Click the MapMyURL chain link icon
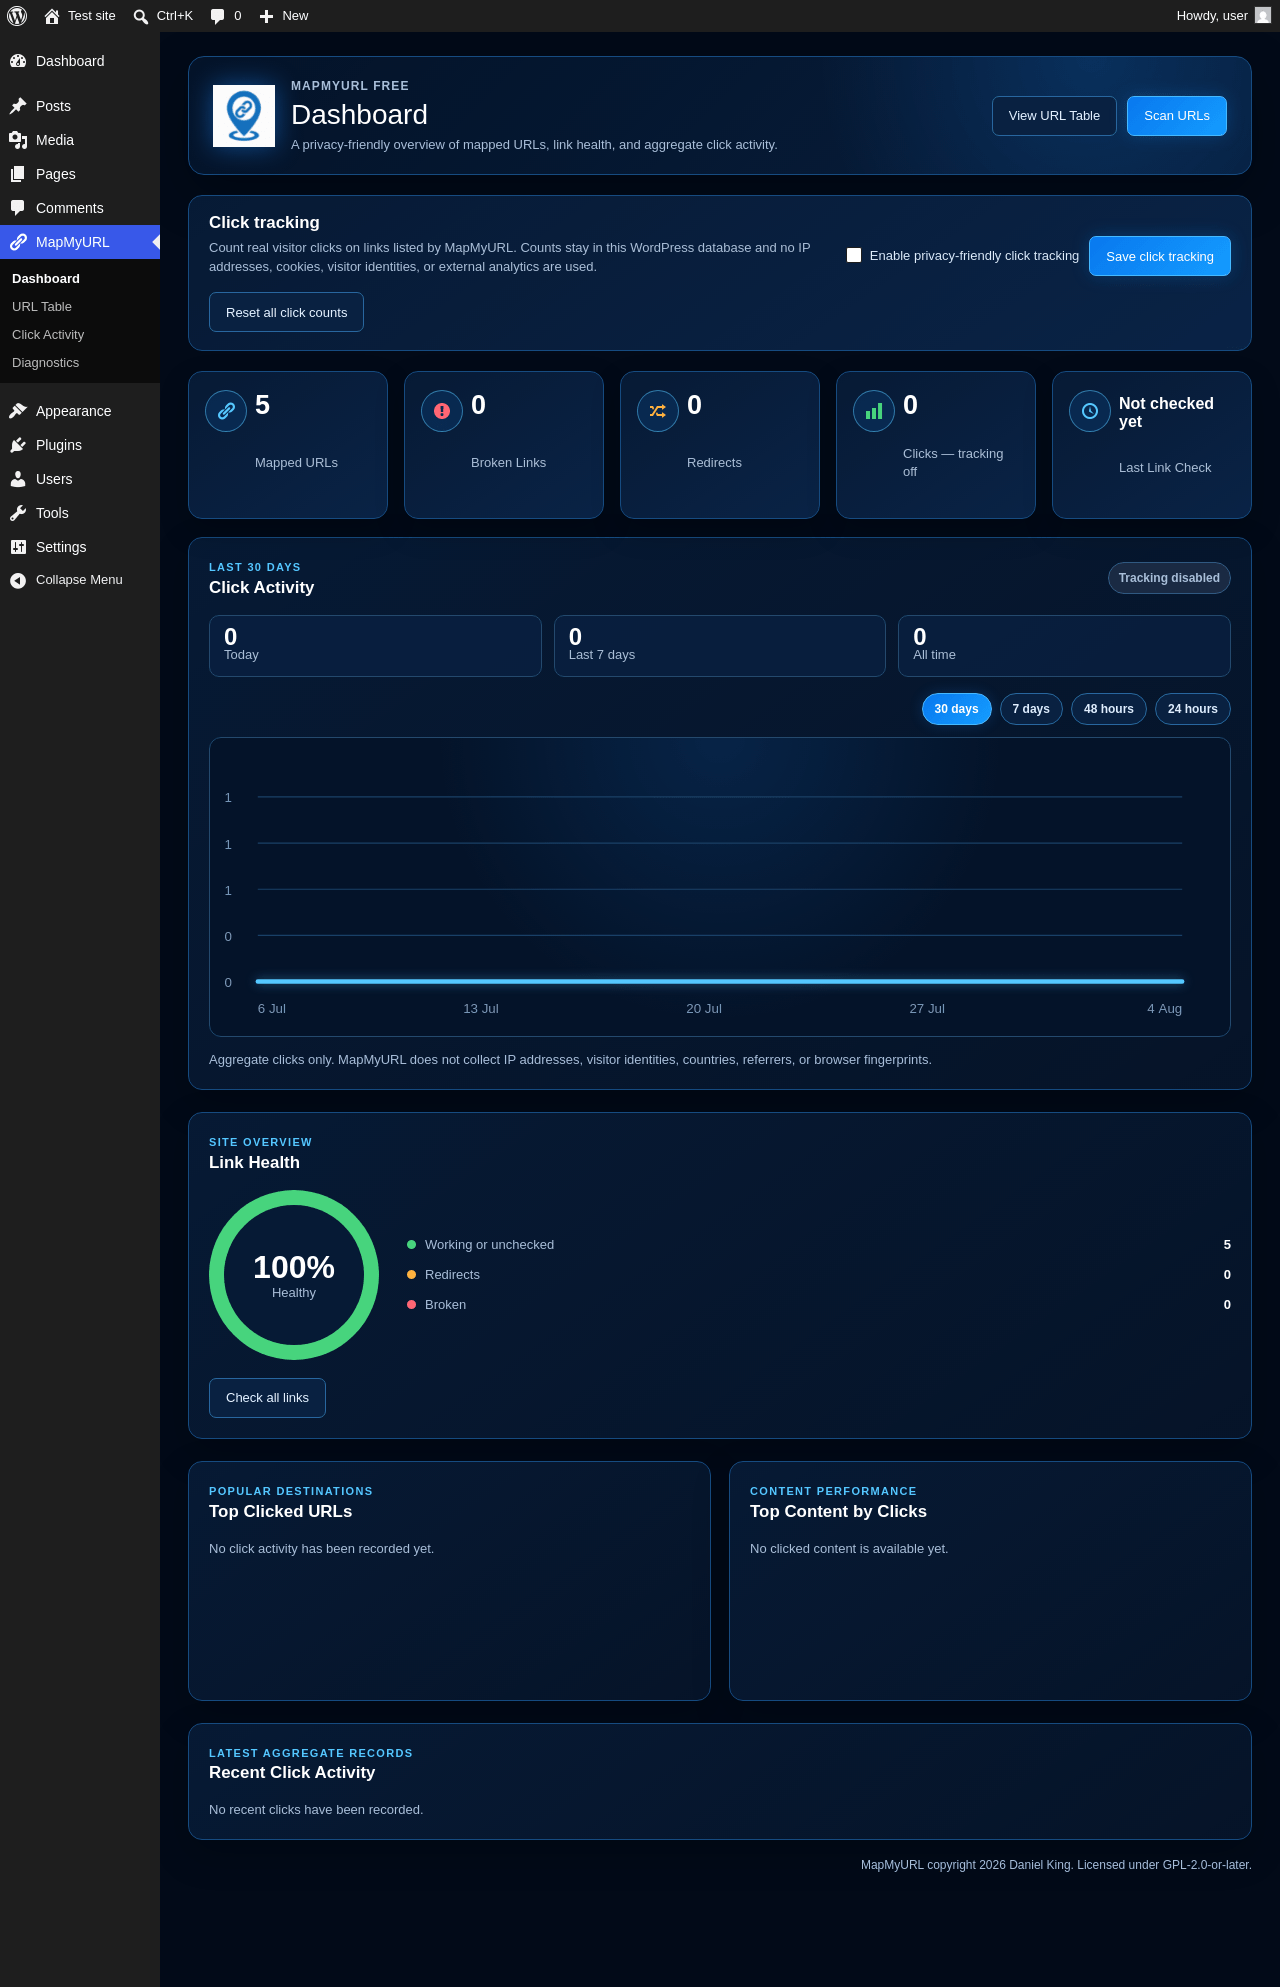The image size is (1280, 1987). point(18,242)
